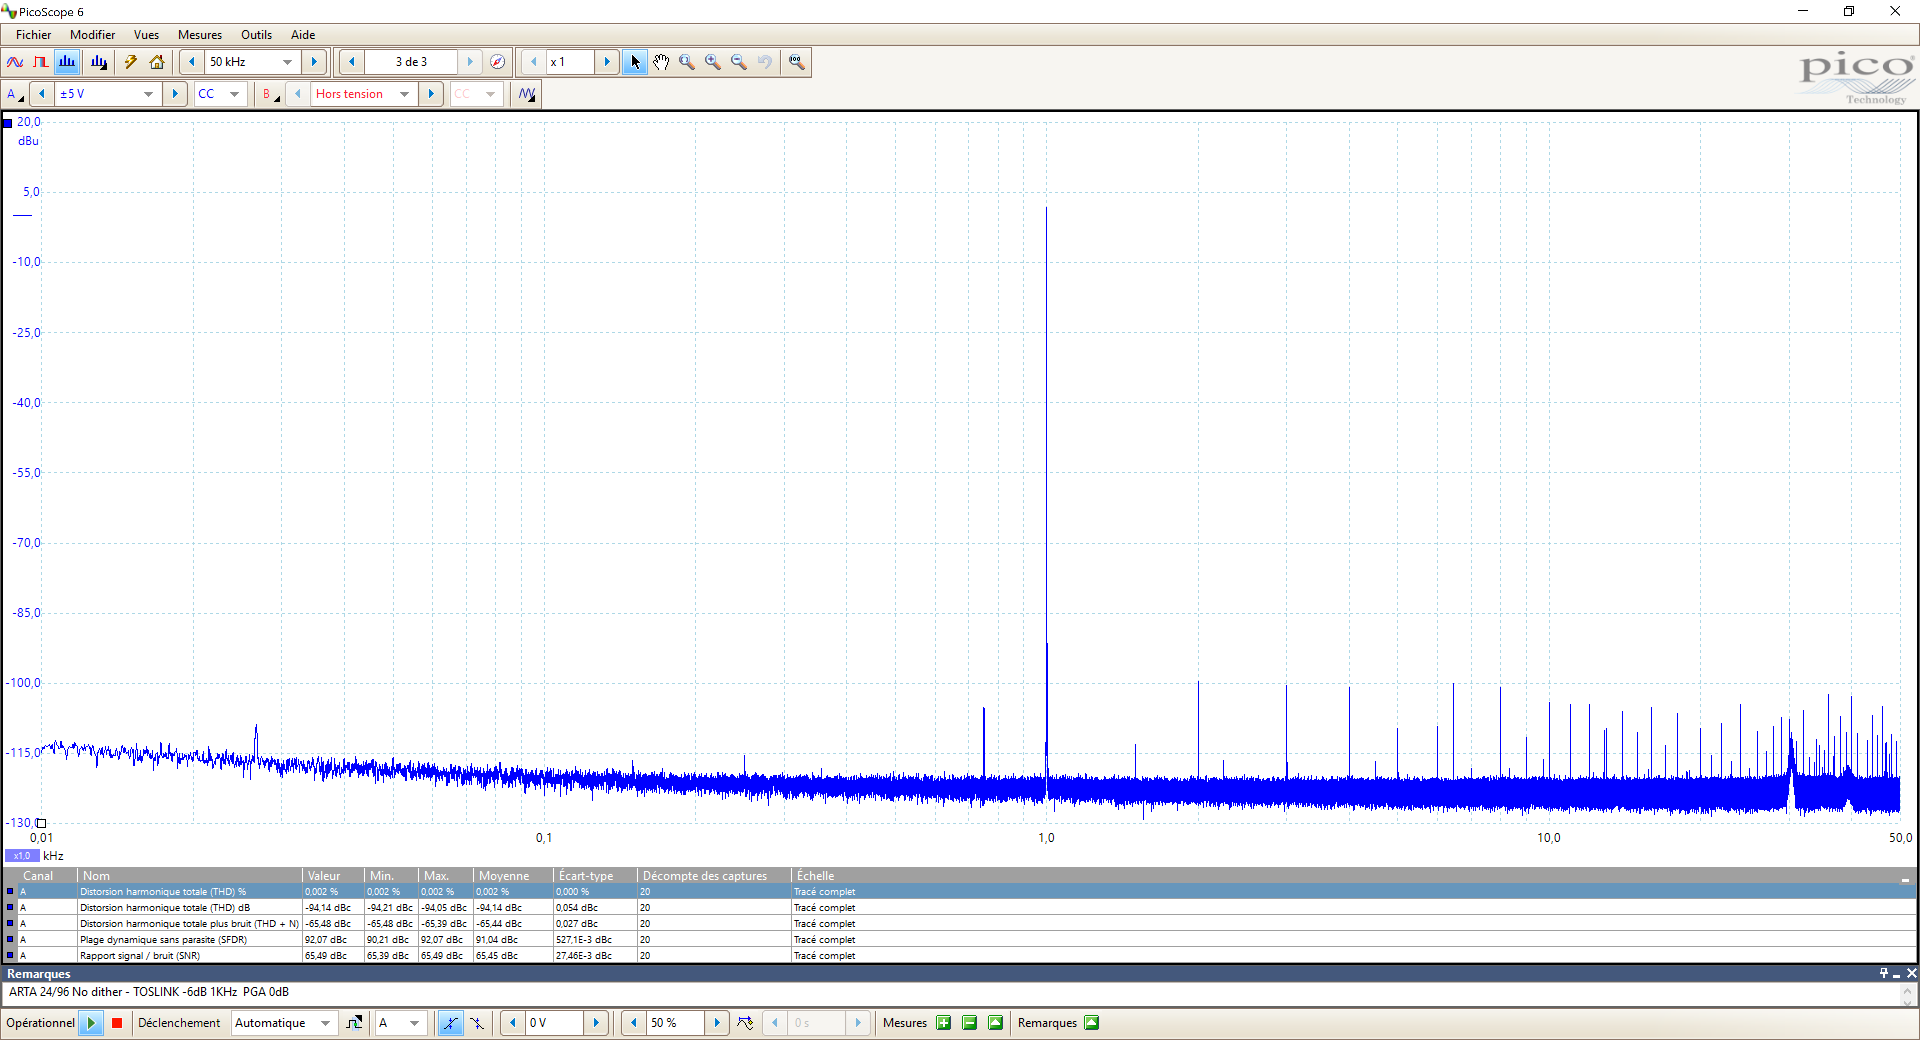The width and height of the screenshot is (1920, 1040).
Task: Increase the frequency range from 50 kHz
Action: (x=314, y=62)
